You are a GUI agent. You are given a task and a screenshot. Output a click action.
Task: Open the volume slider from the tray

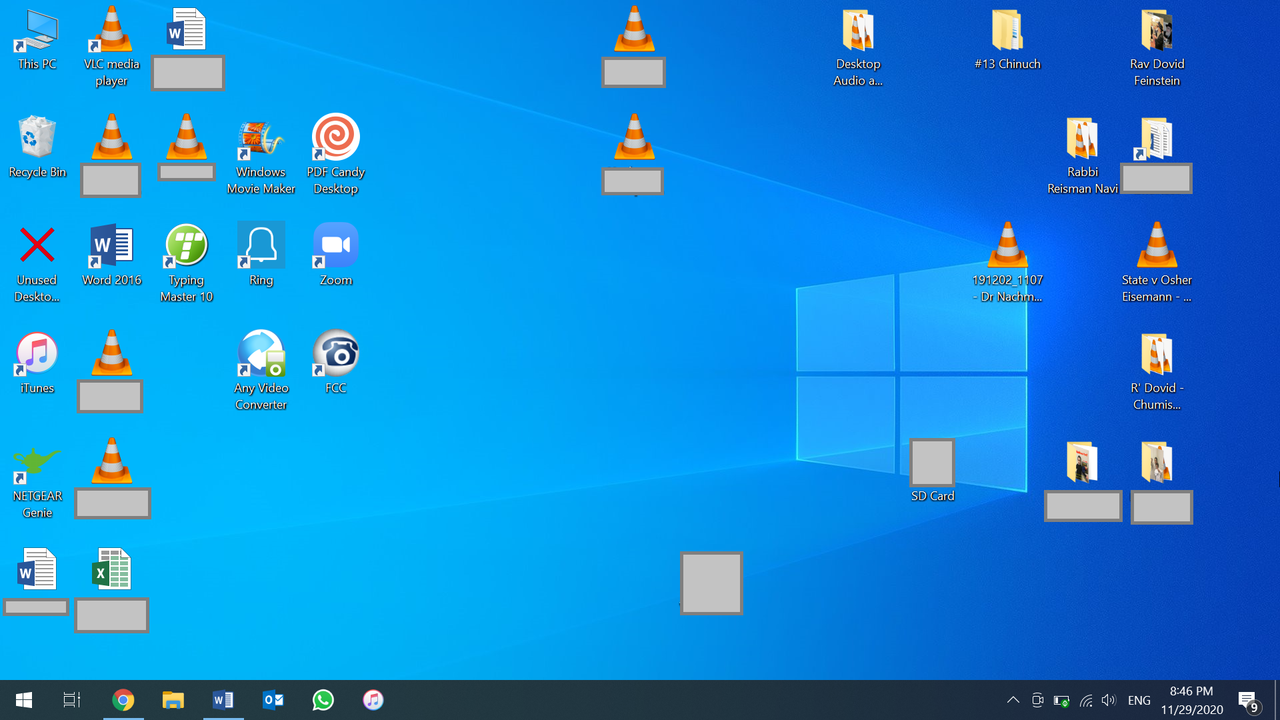point(1109,699)
